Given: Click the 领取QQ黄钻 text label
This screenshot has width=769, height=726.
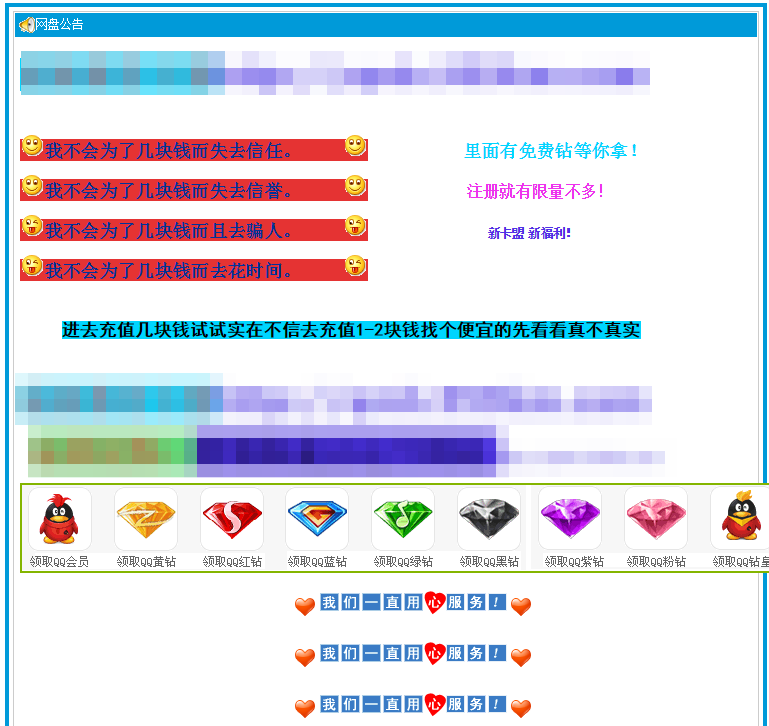Looking at the screenshot, I should (x=146, y=562).
